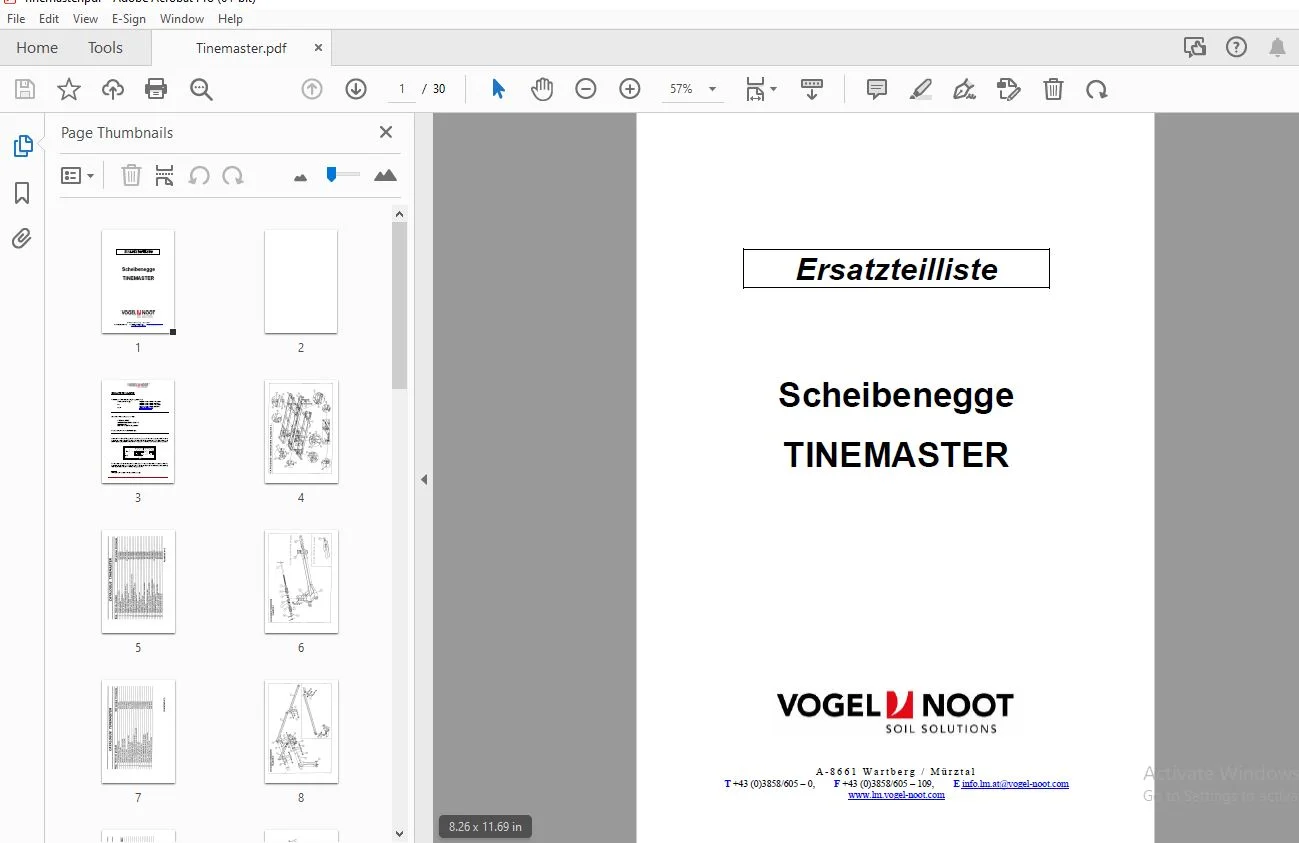Select the Highlight text tool
The height and width of the screenshot is (843, 1299).
click(921, 89)
